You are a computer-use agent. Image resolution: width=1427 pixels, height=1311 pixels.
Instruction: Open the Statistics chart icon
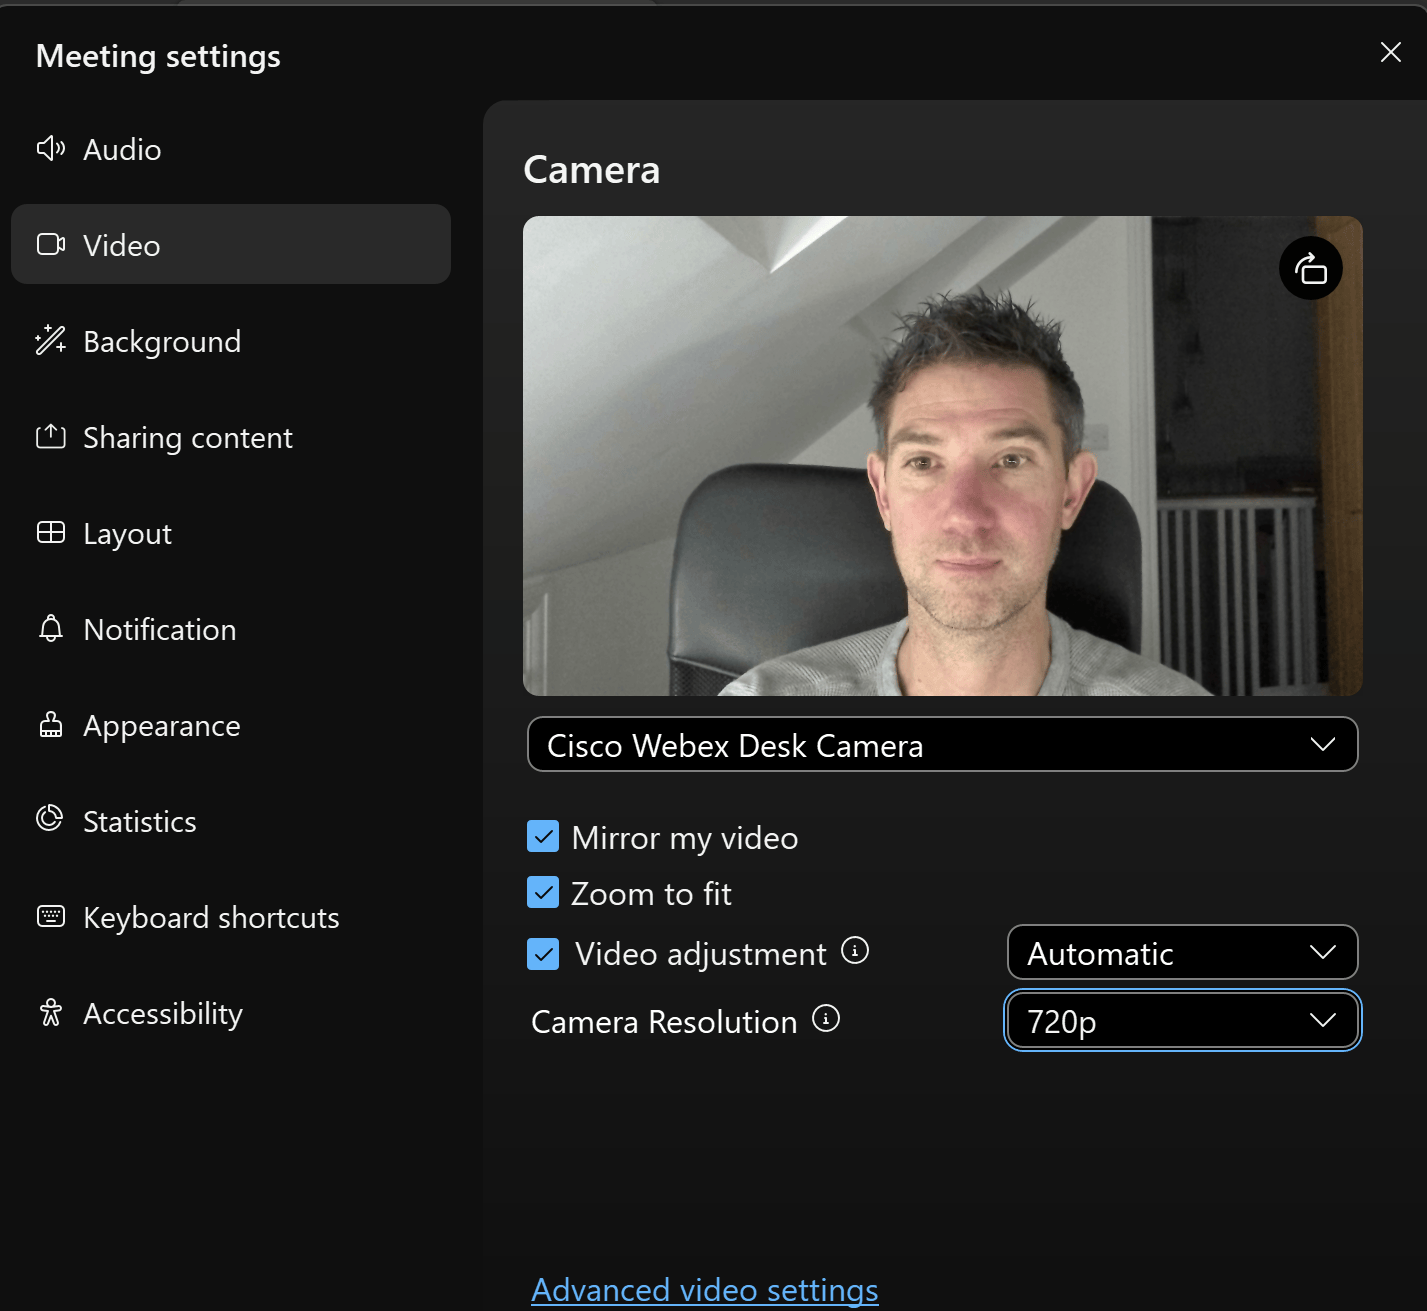coord(50,819)
